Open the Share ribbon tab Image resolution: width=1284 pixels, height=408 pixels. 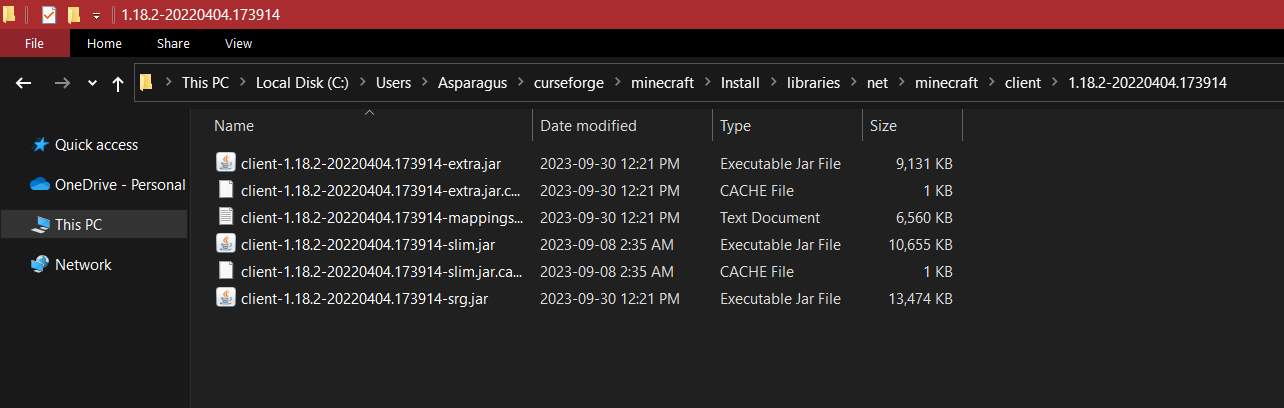point(173,43)
